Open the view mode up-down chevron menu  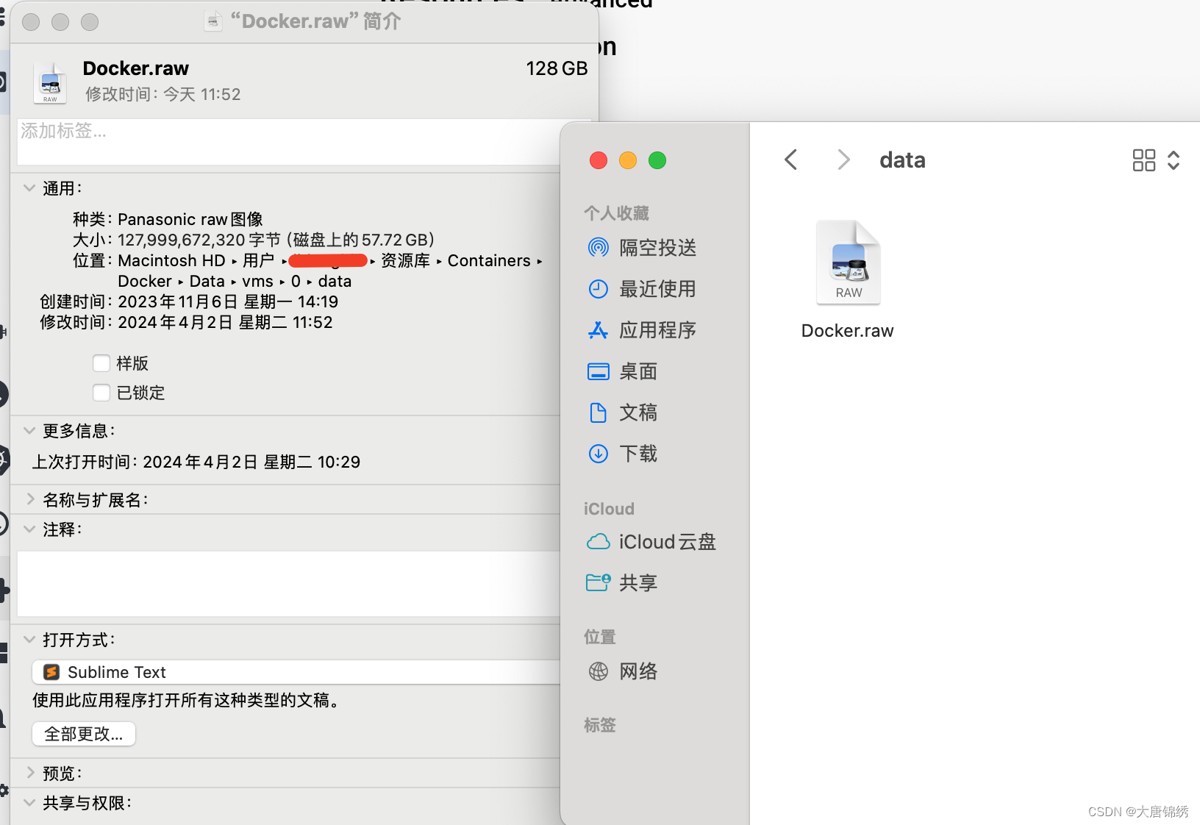tap(1174, 160)
